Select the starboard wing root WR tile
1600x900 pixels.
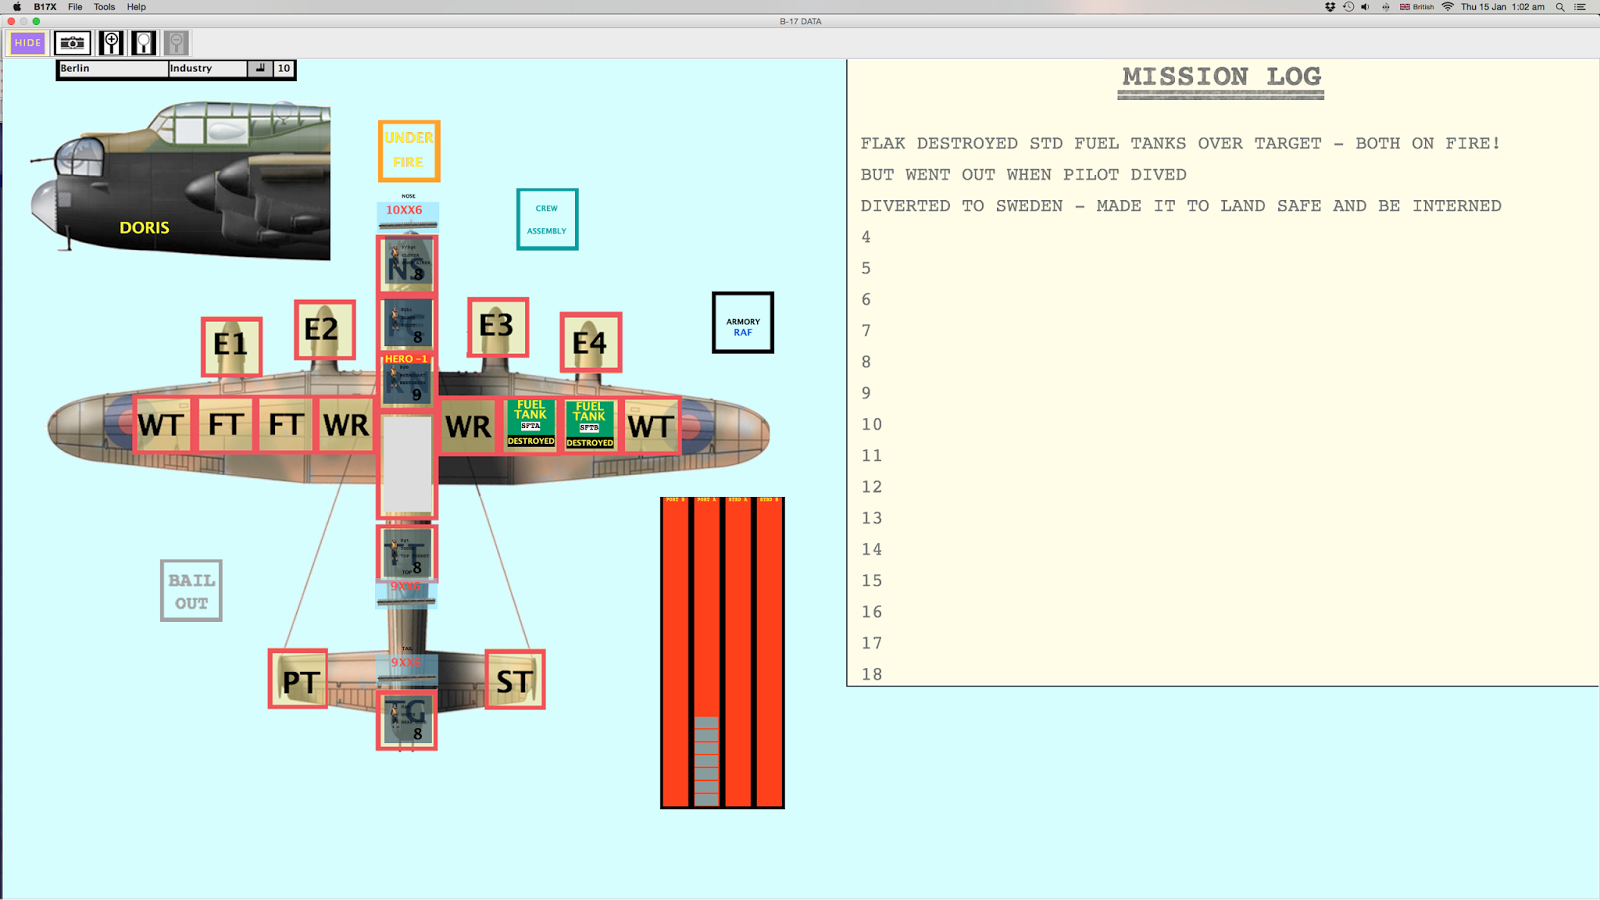[469, 426]
